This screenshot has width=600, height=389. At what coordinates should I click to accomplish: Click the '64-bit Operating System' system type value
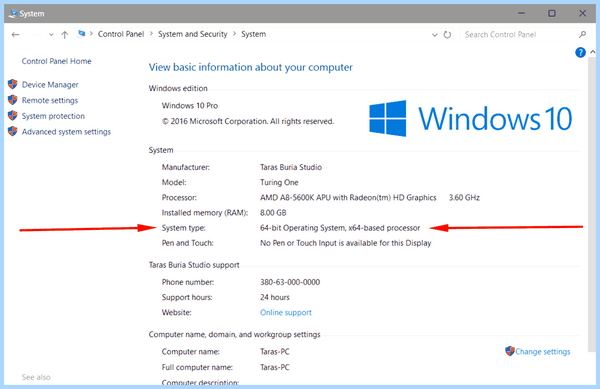point(340,228)
